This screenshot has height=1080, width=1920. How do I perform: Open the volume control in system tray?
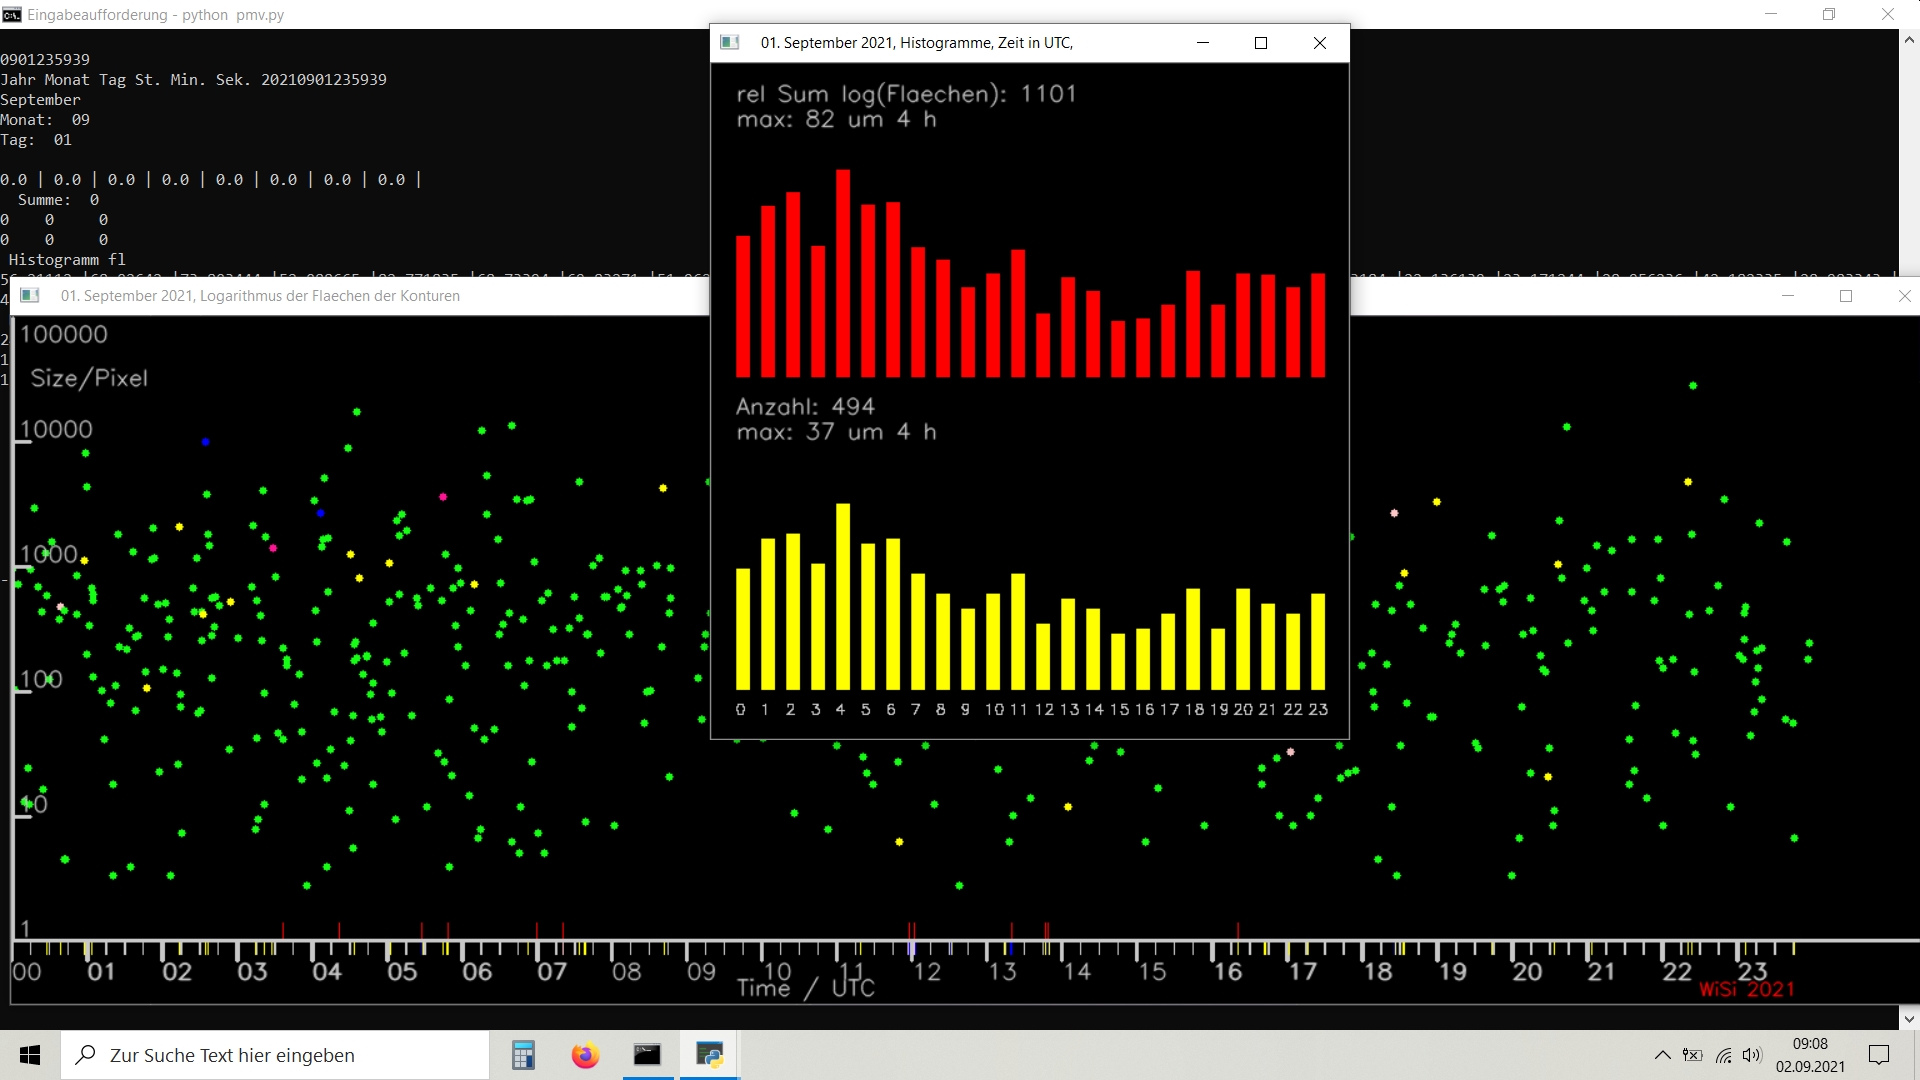point(1752,1055)
